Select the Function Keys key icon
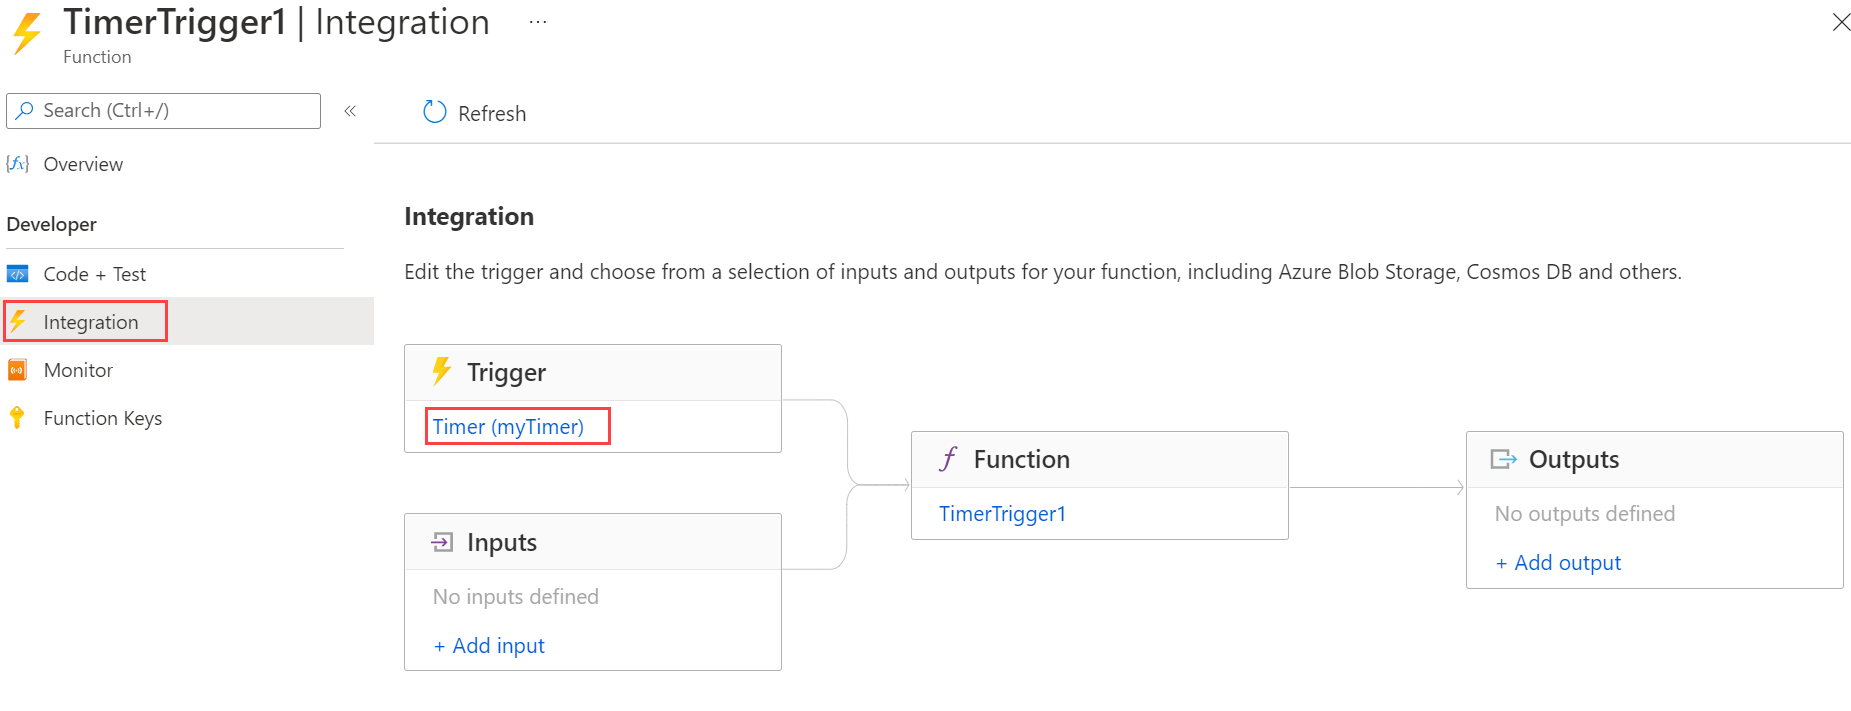The image size is (1851, 711). pos(18,417)
